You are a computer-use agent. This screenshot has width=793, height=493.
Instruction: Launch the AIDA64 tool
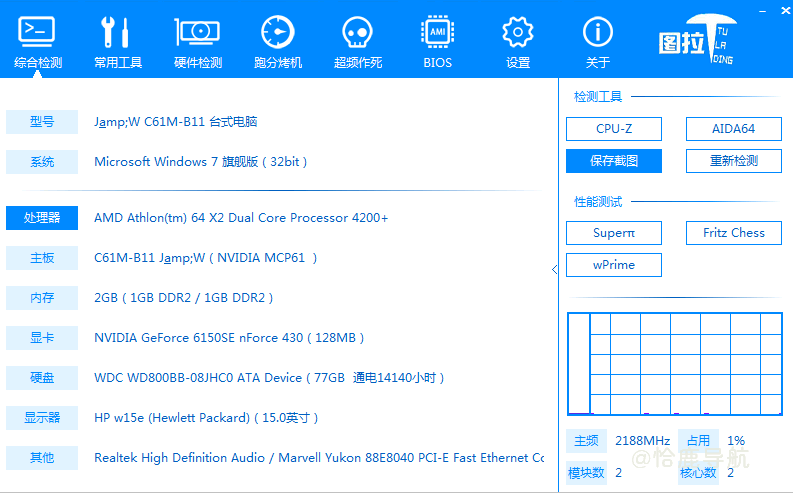733,129
